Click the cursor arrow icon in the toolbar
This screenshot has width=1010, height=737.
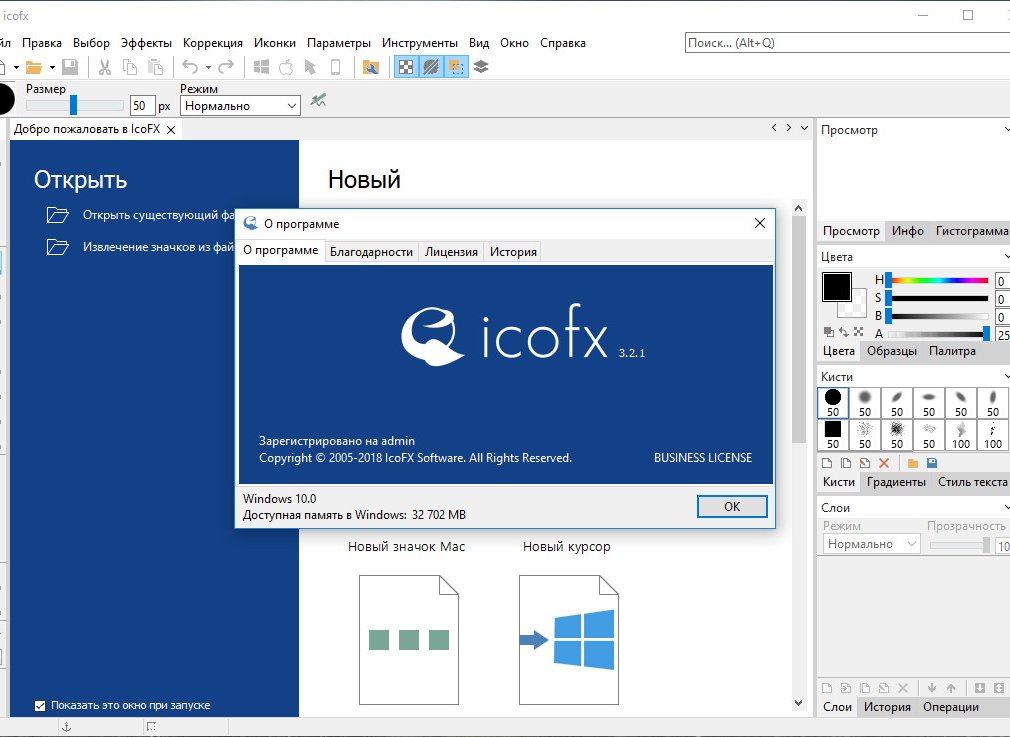[x=310, y=67]
